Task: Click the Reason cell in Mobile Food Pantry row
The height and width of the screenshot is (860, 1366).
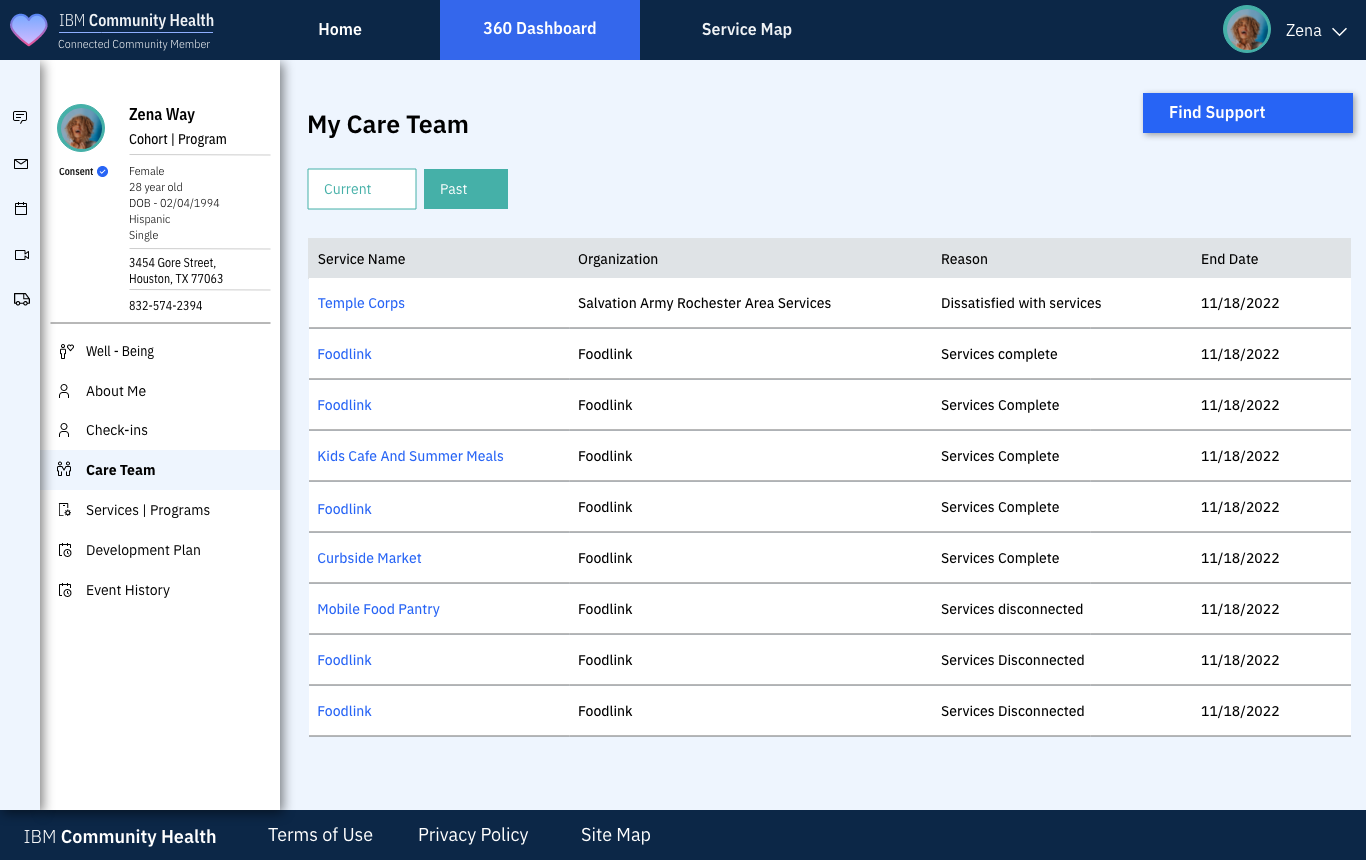Action: click(x=1012, y=609)
